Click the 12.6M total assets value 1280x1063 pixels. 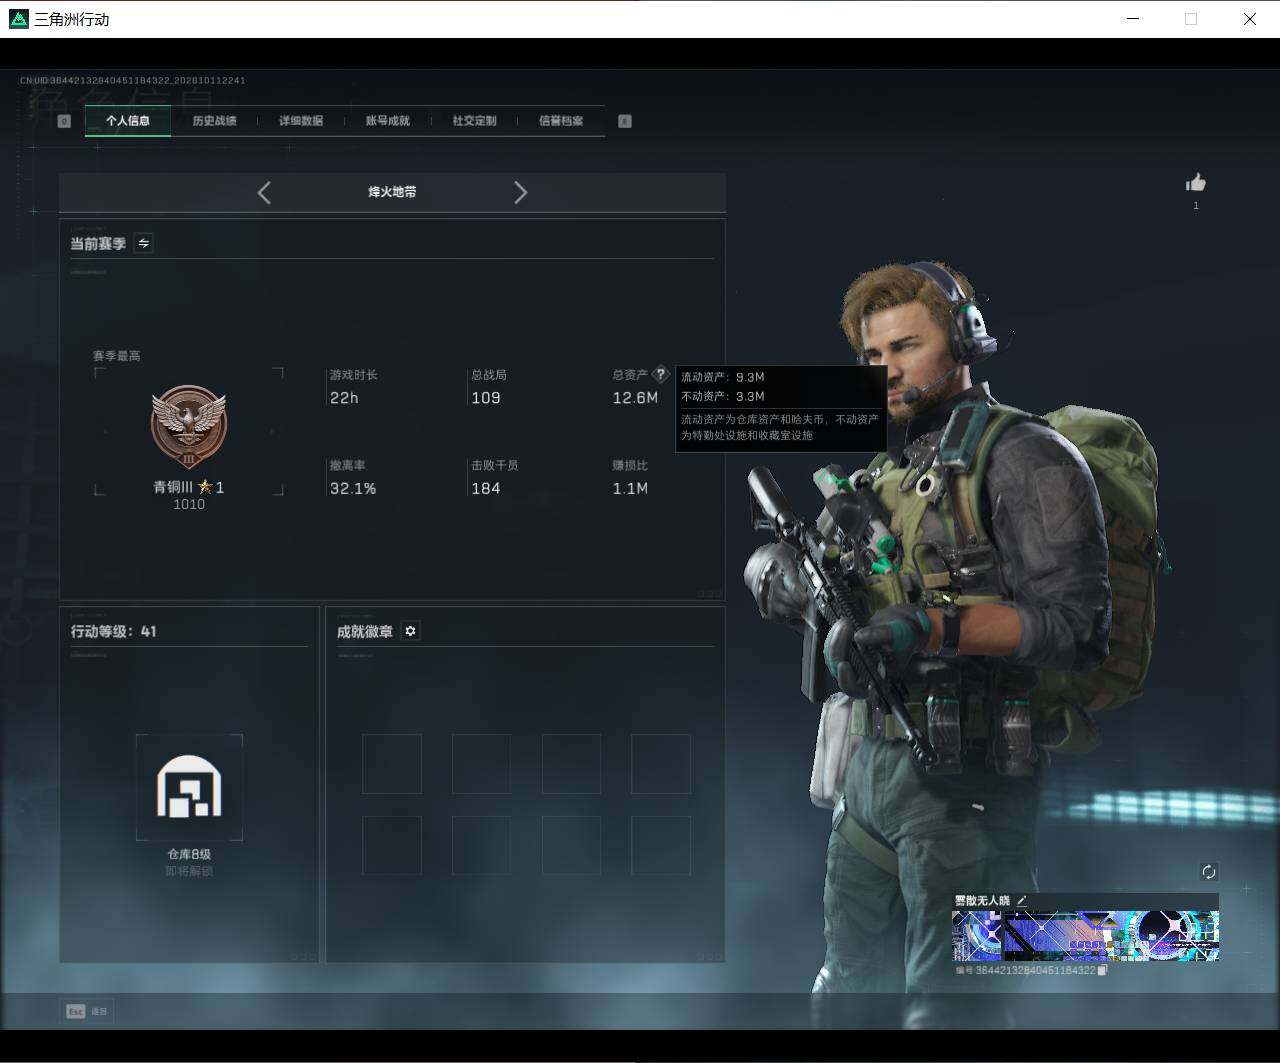click(x=635, y=398)
